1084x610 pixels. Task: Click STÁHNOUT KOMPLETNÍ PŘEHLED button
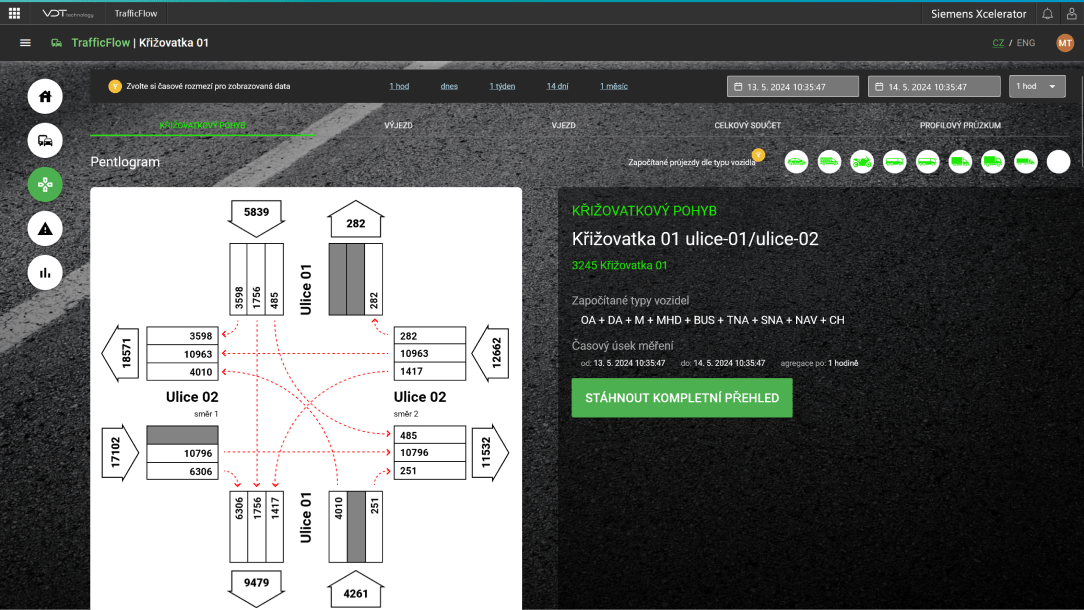click(681, 398)
